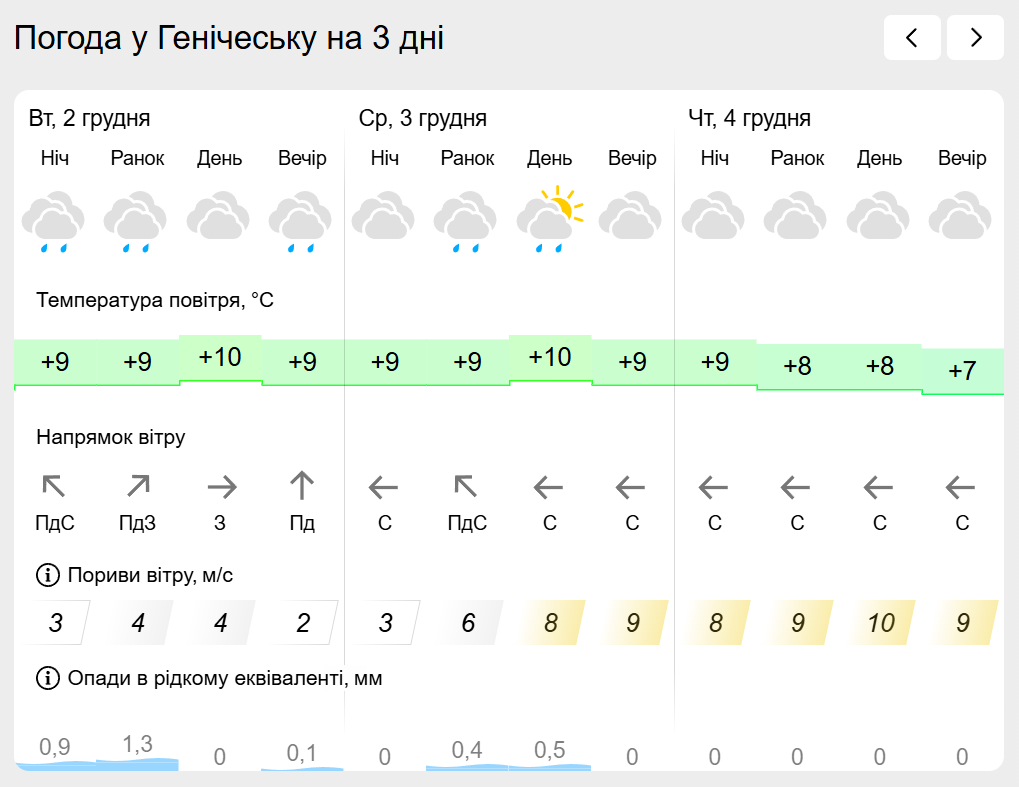Click Tuesday День right-pointing wind arrow
The image size is (1019, 787).
(221, 487)
